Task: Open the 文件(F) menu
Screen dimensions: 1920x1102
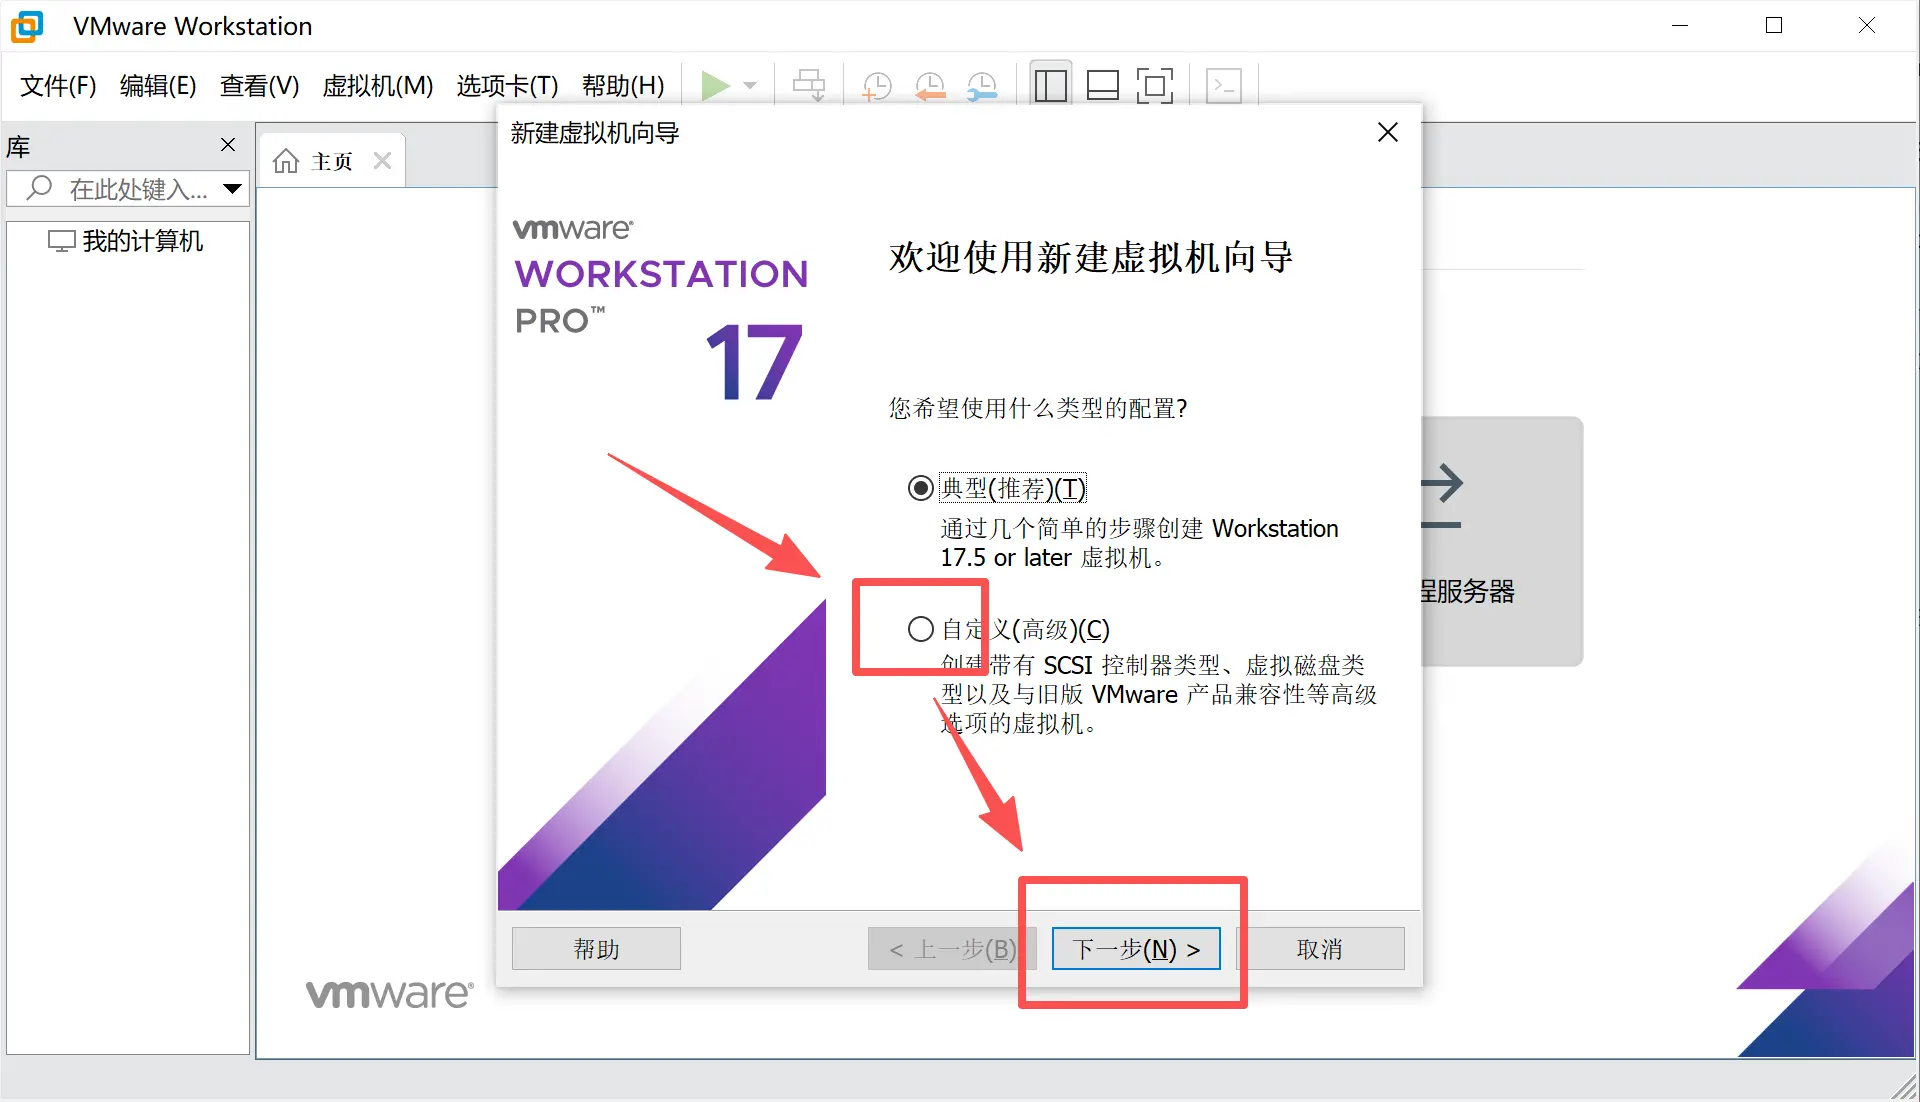Action: pos(58,86)
